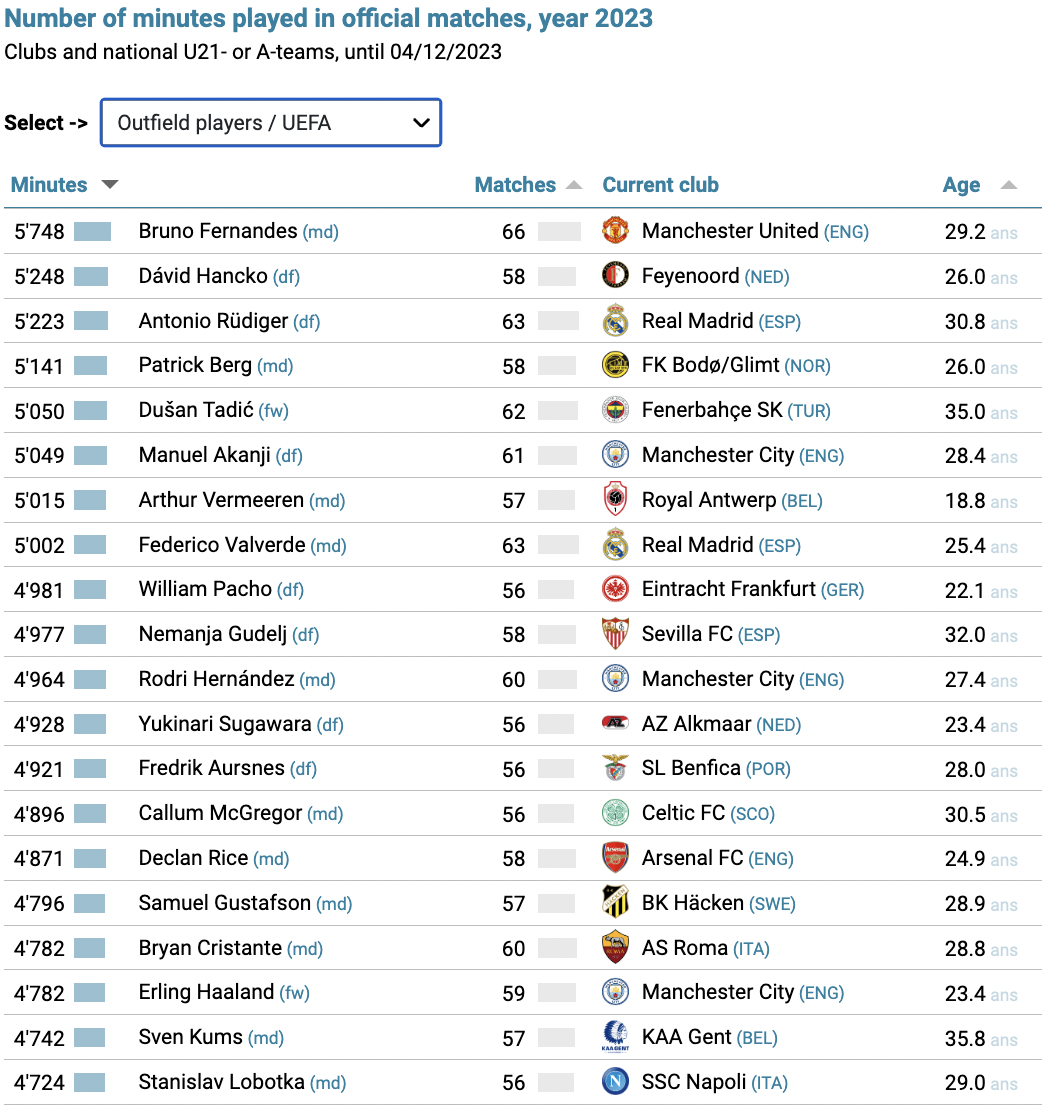The height and width of the screenshot is (1118, 1042).
Task: Sort ascending using the Matches arrow
Action: [573, 185]
